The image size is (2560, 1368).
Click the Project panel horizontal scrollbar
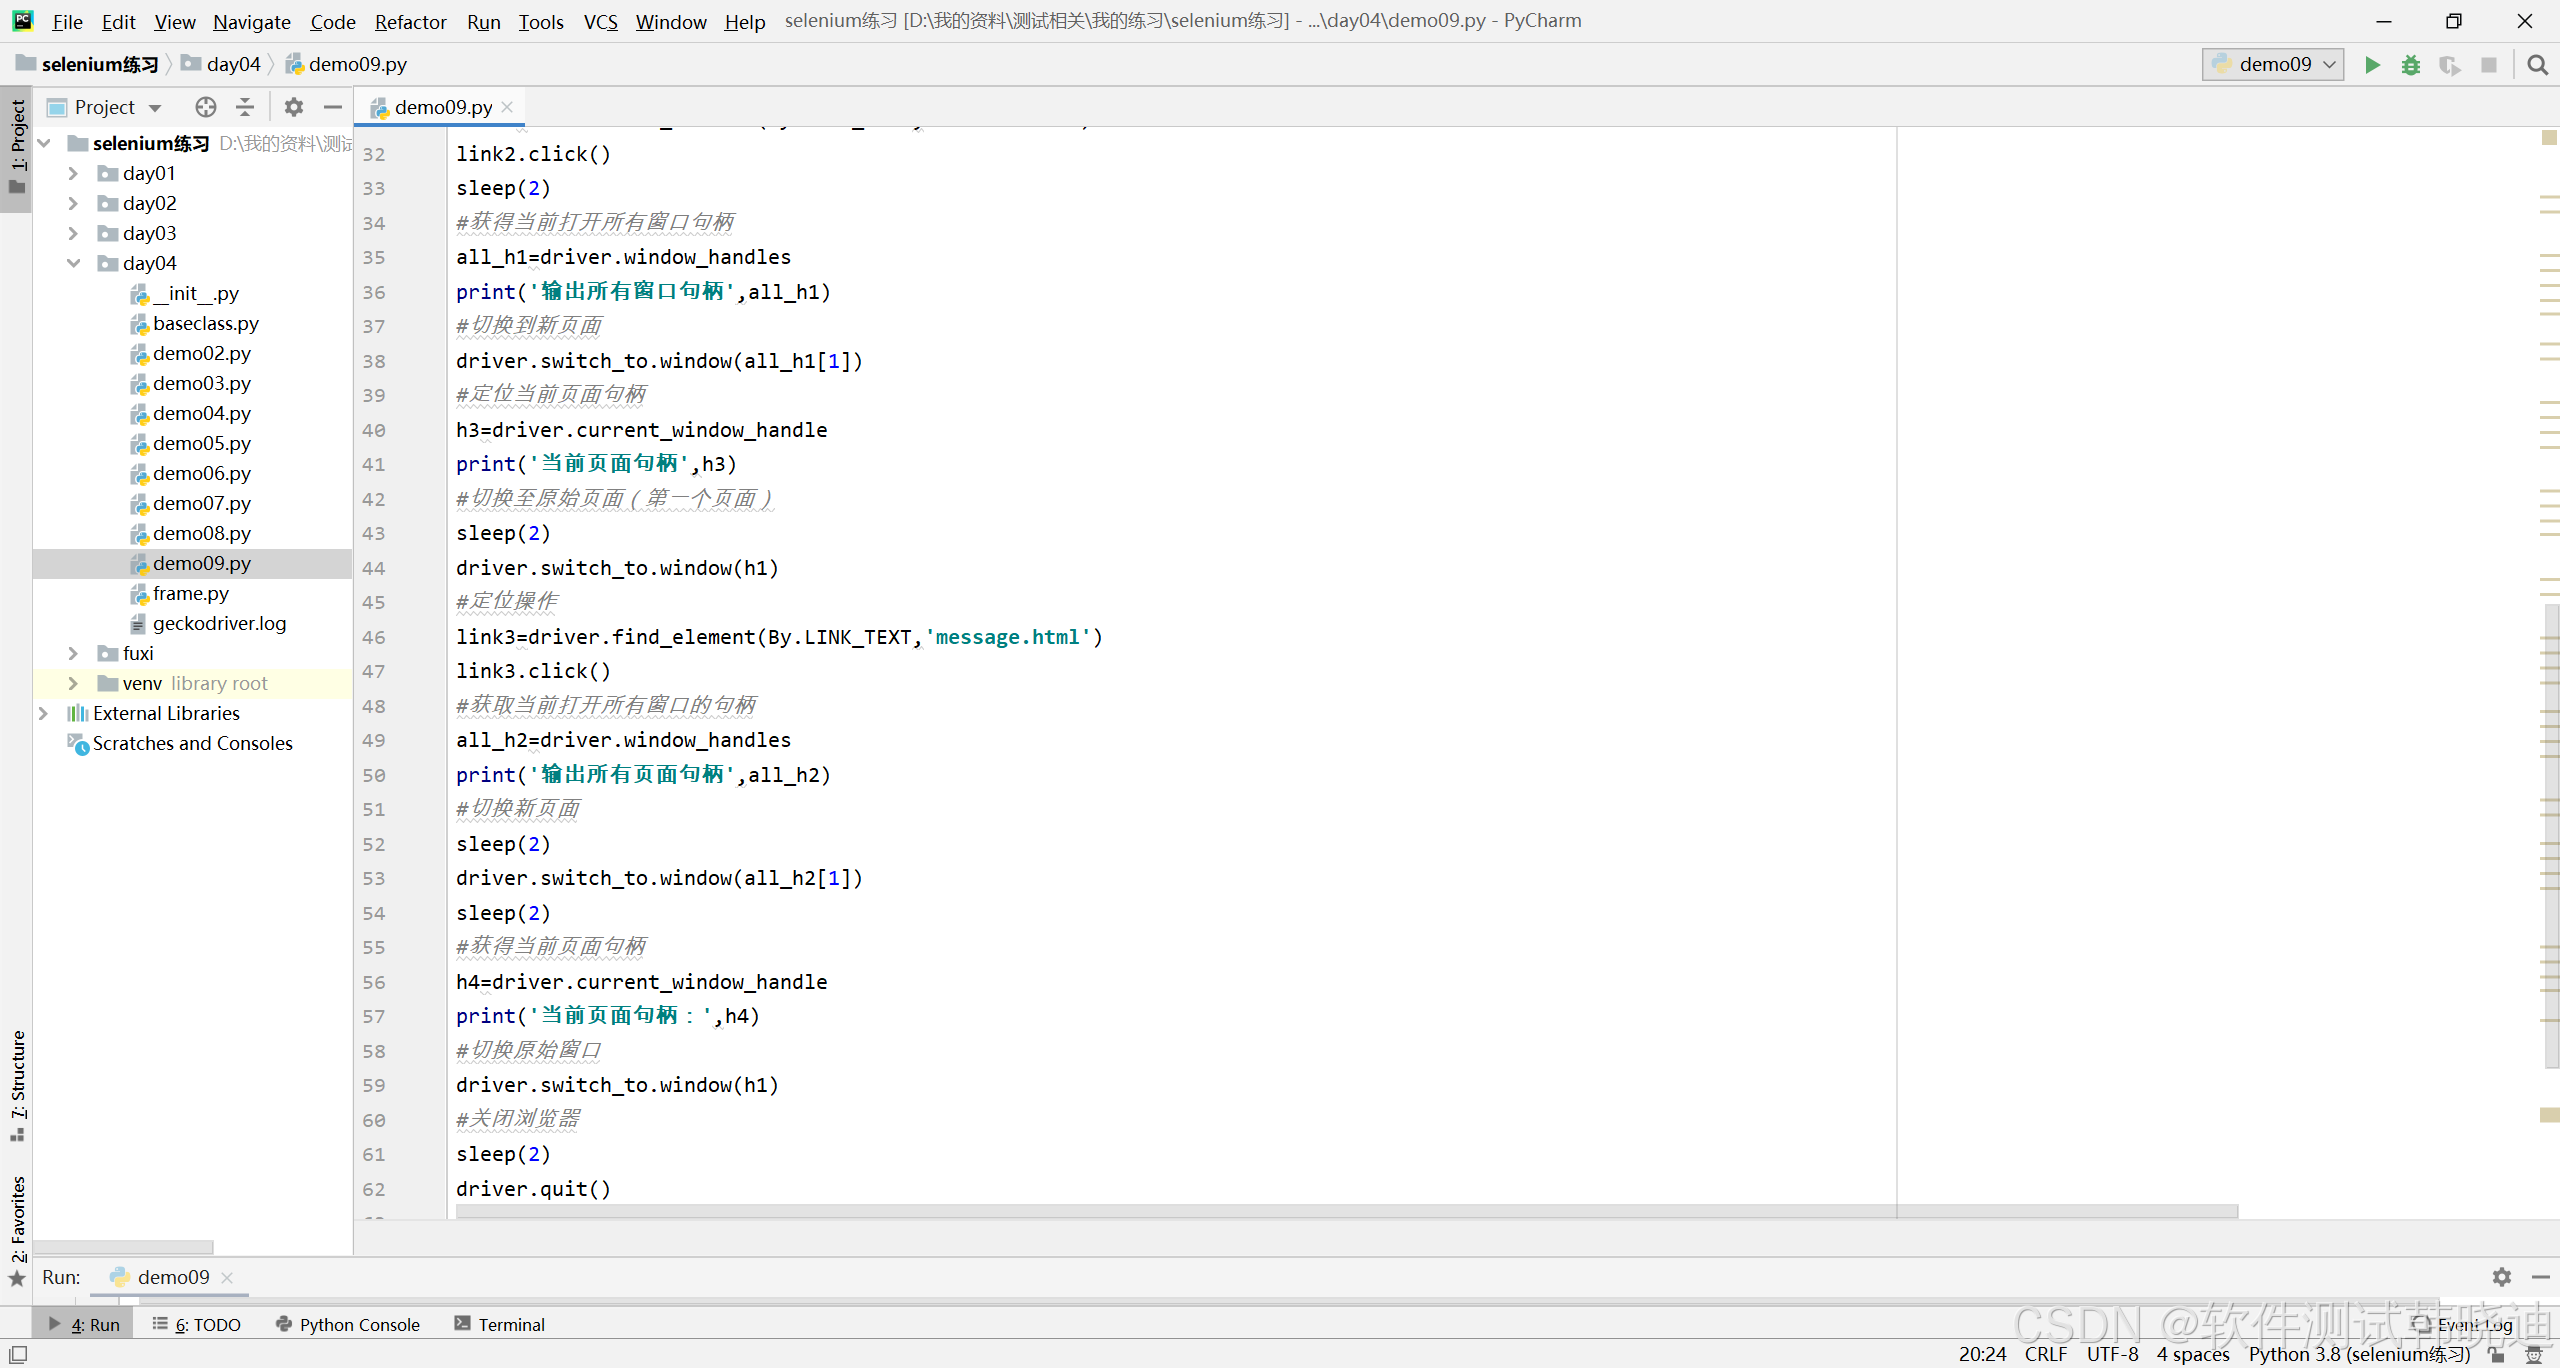click(124, 1247)
